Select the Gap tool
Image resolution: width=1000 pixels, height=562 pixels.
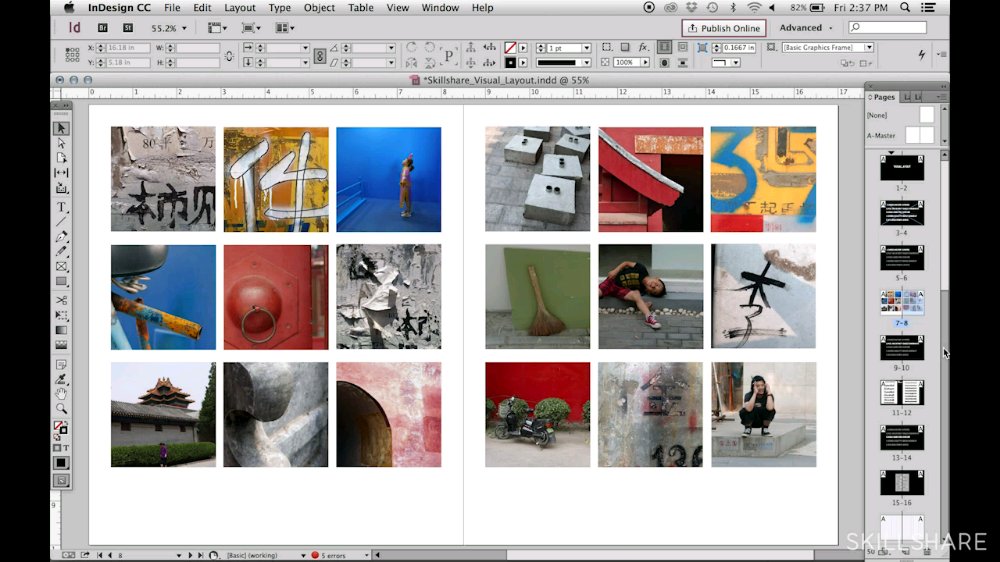(x=61, y=173)
